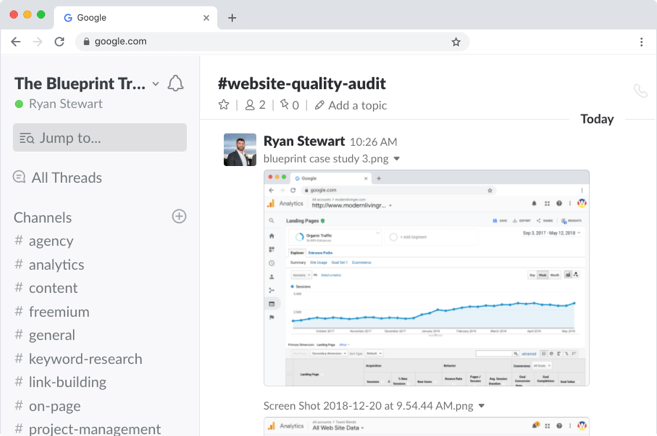This screenshot has width=657, height=436.
Task: Open Ryan Stewart's avatar in the message
Action: coord(240,150)
